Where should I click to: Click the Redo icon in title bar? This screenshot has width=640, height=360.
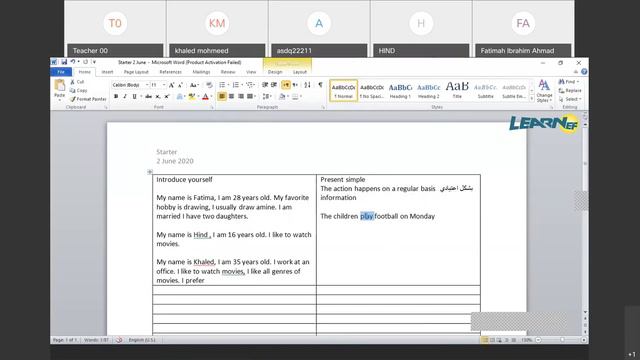[x=85, y=62]
